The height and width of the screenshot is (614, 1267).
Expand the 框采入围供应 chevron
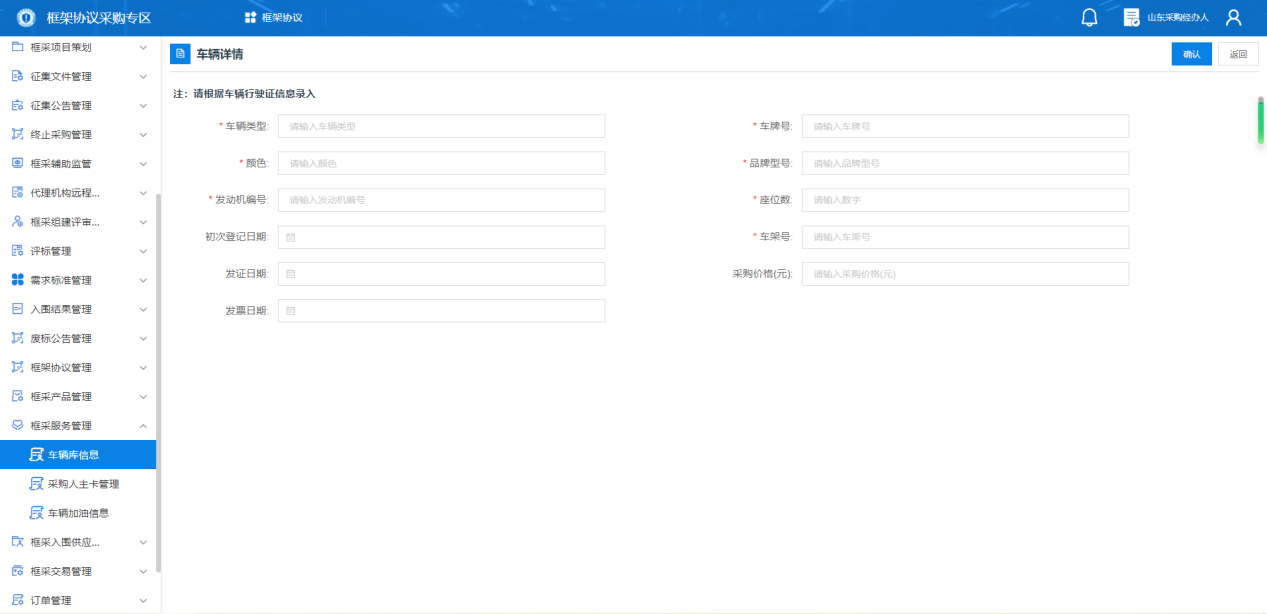pyautogui.click(x=143, y=542)
